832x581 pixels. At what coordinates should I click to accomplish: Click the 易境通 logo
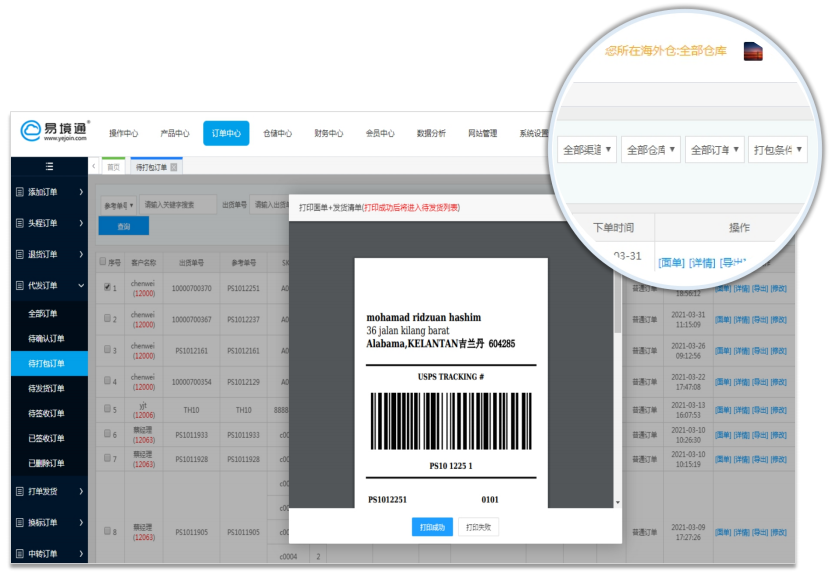54,131
